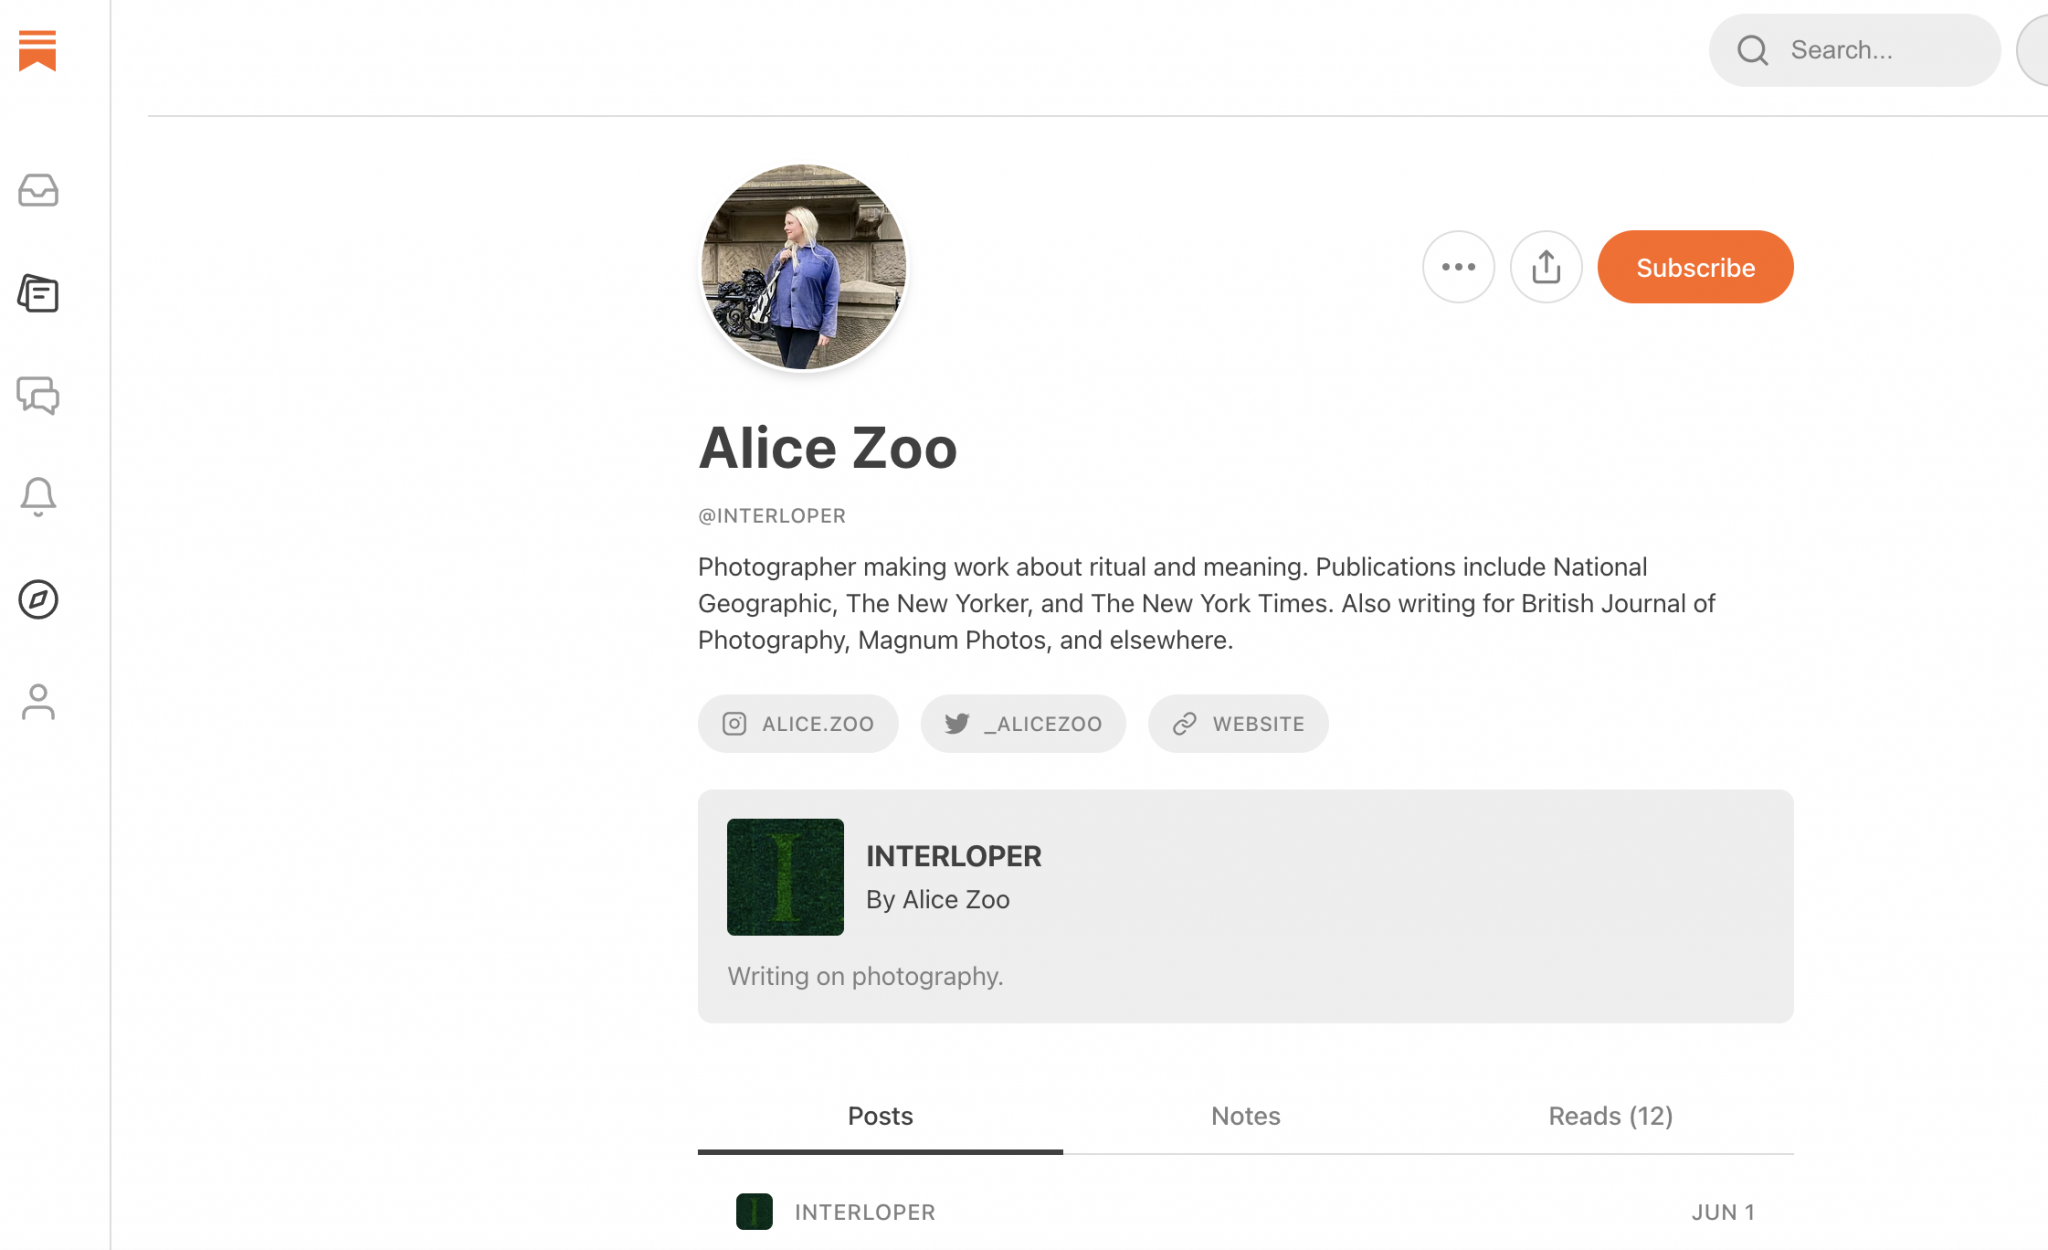The height and width of the screenshot is (1250, 2048).
Task: View the Reads (12) tab
Action: coord(1610,1116)
